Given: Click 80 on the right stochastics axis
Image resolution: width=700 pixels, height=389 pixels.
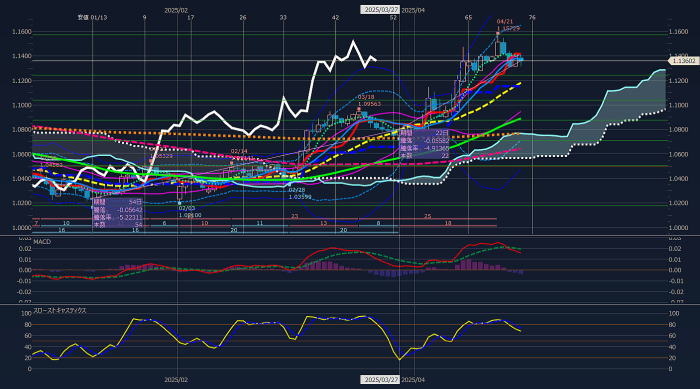Looking at the screenshot, I should point(673,325).
